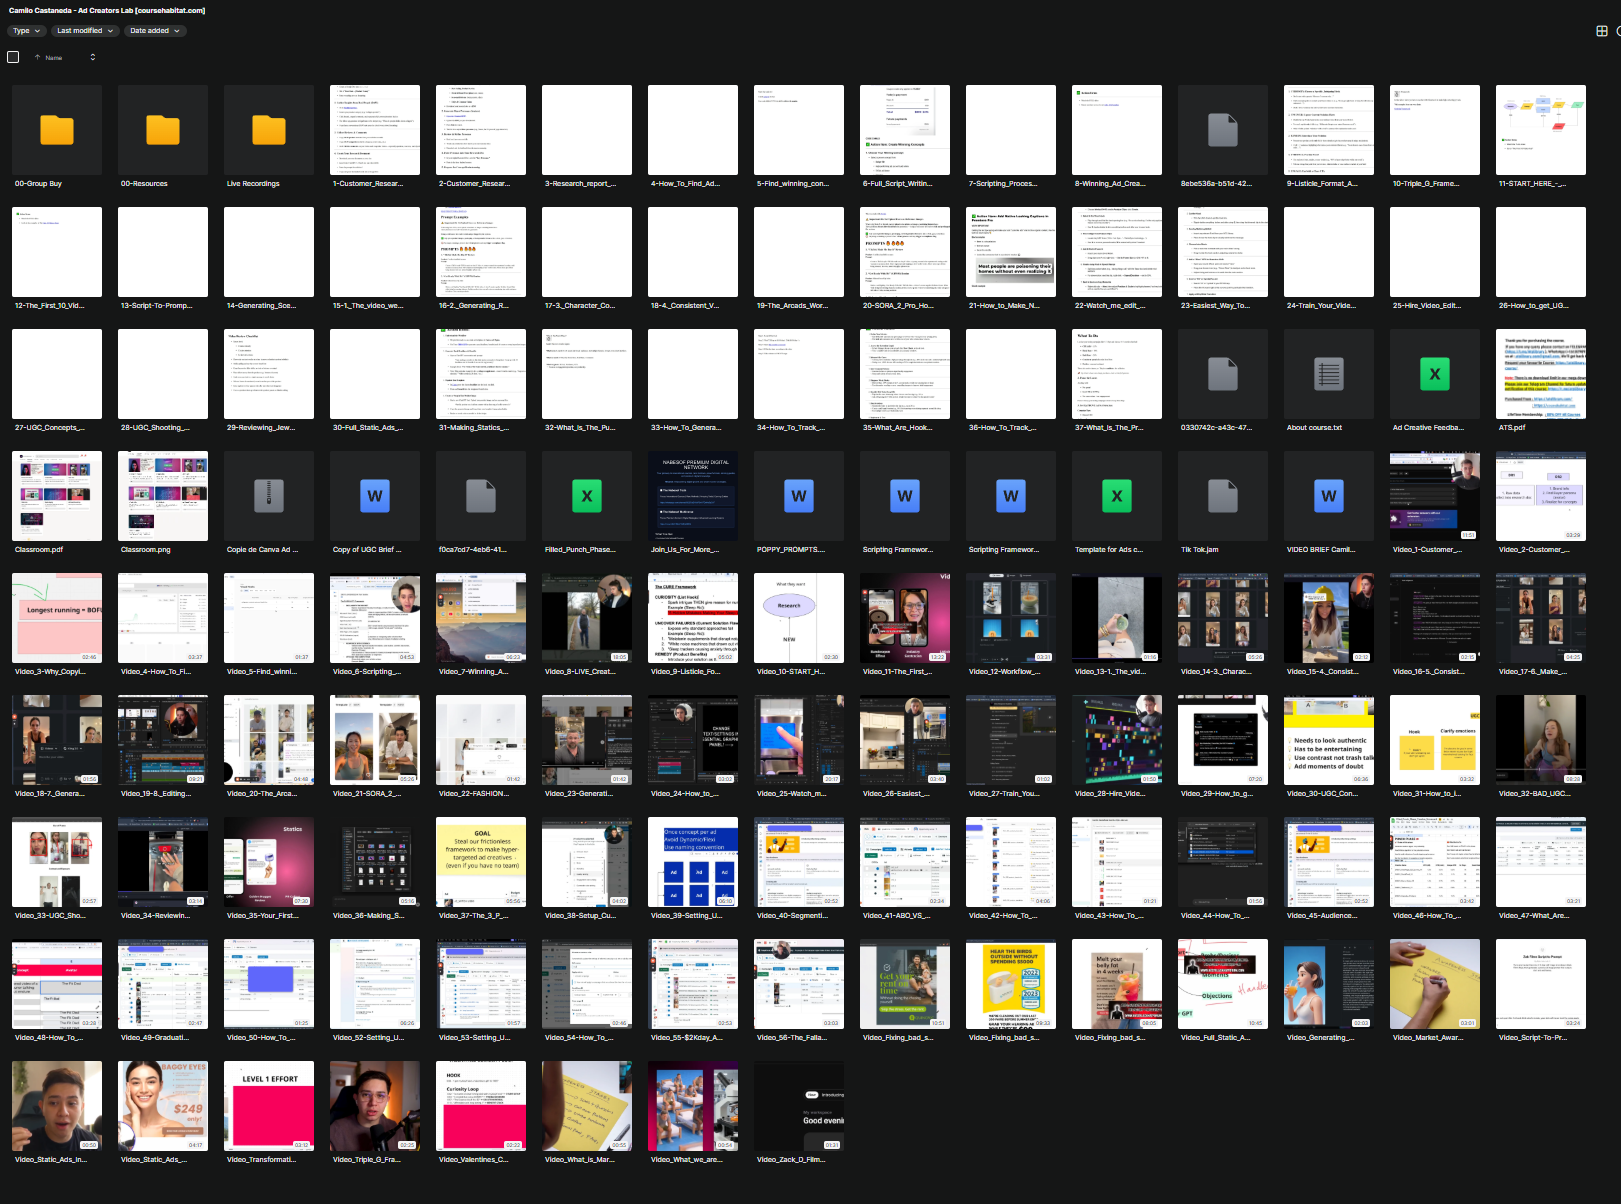Viewport: 1621px width, 1204px height.
Task: Open ATS.pdf thumbnail
Action: click(1541, 374)
